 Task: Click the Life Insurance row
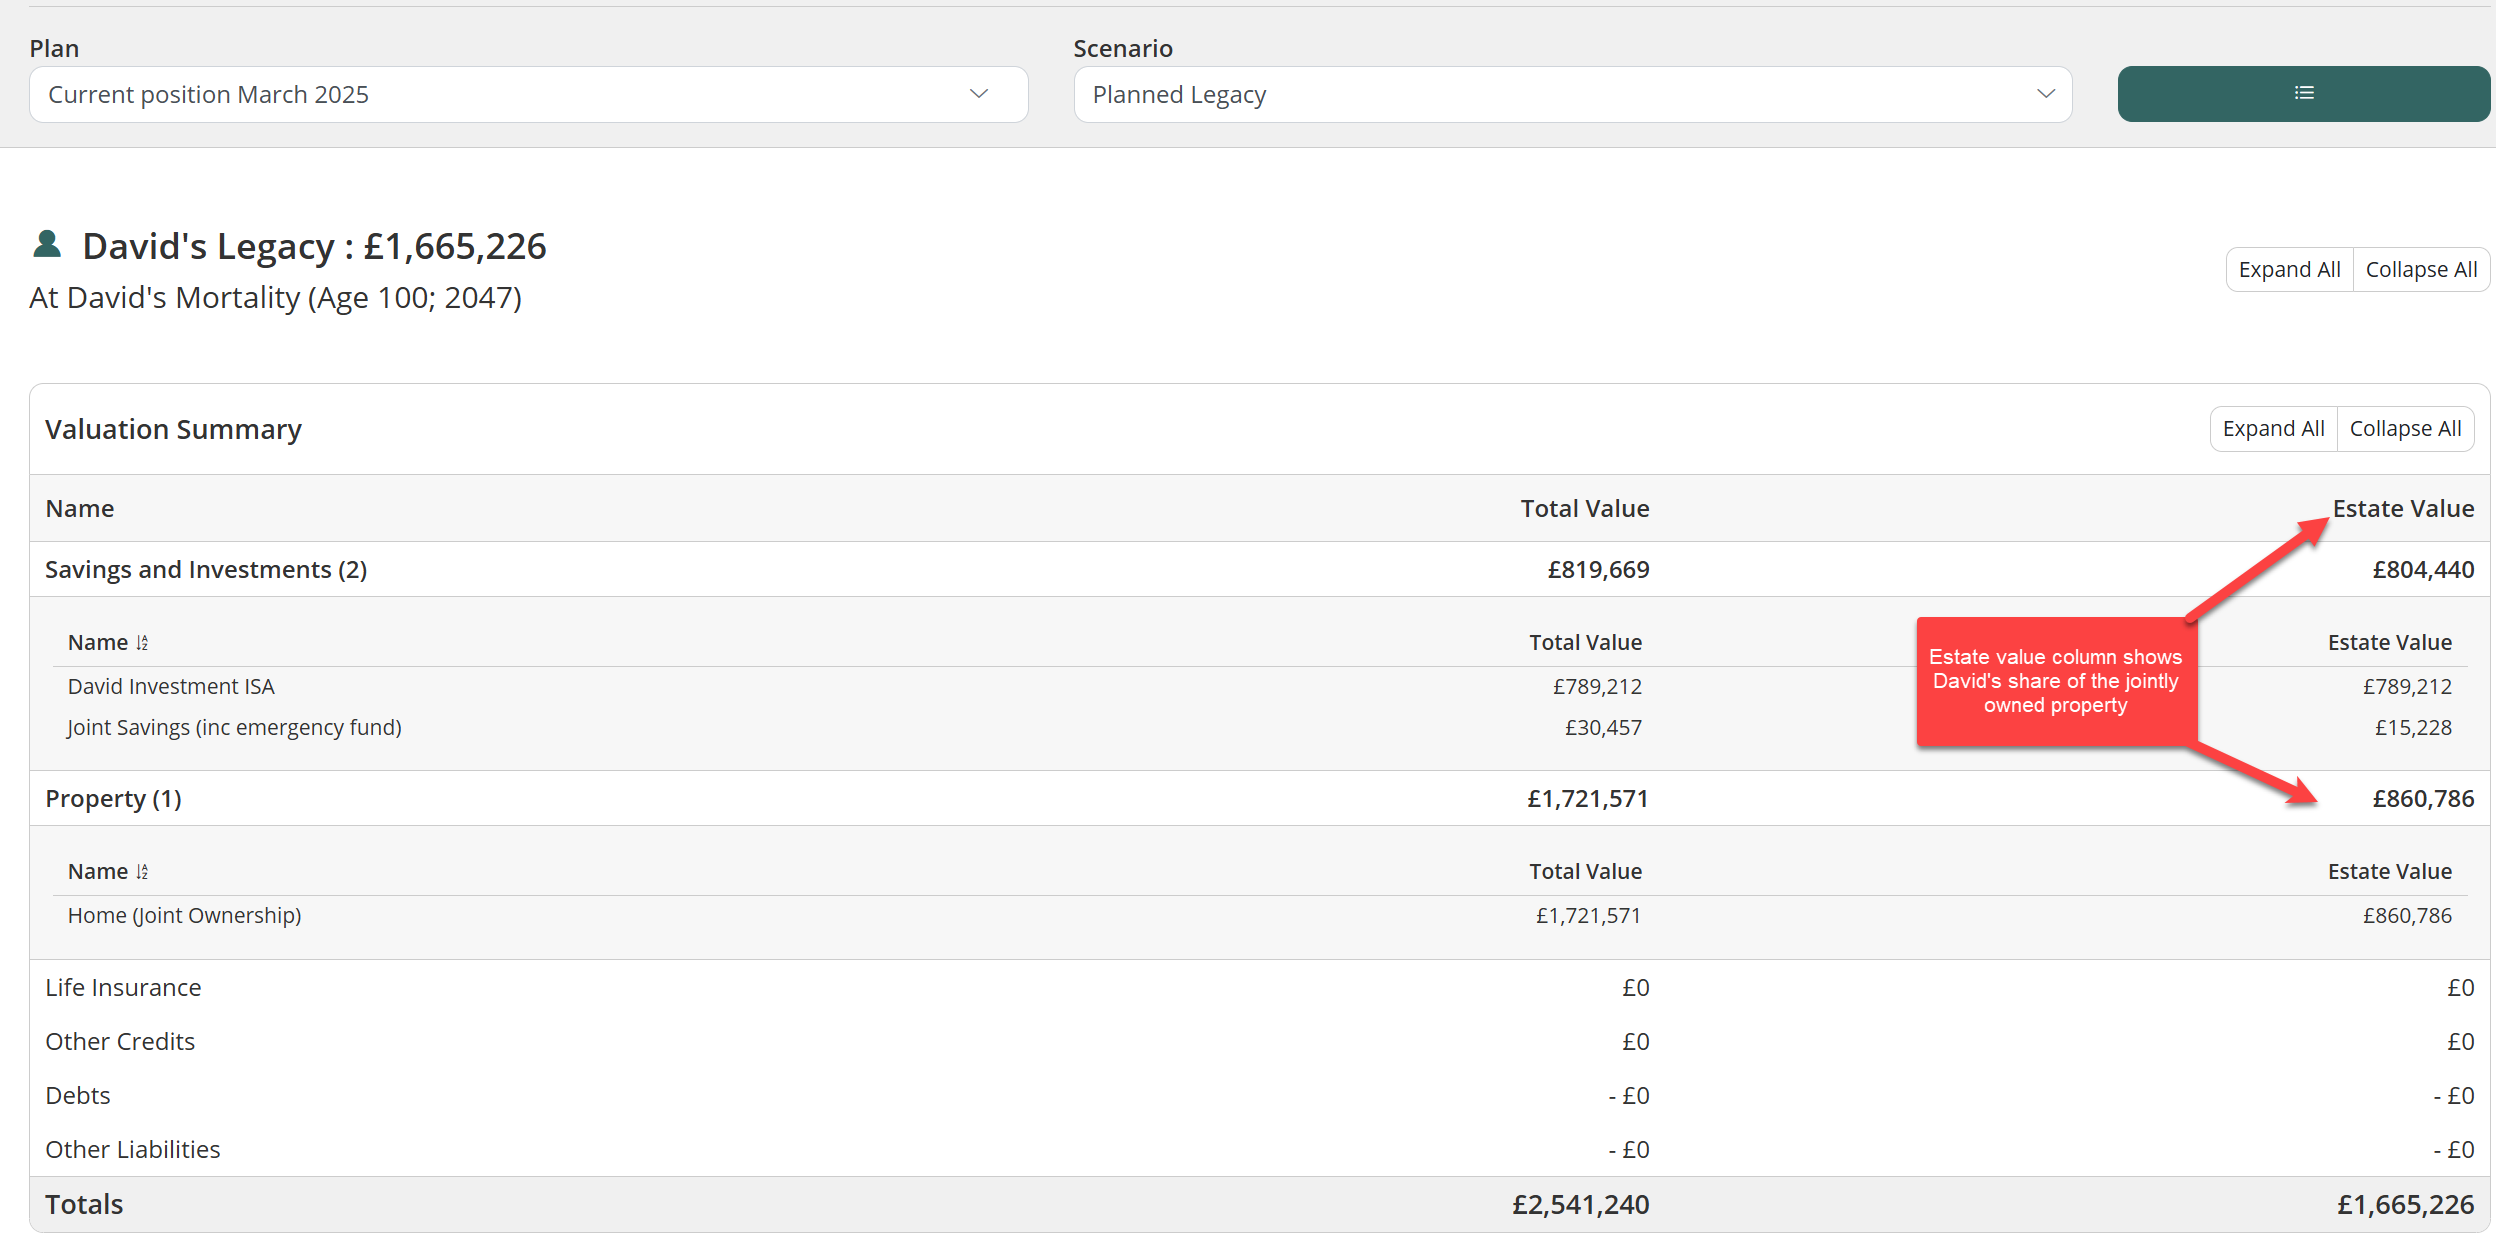pyautogui.click(x=123, y=988)
